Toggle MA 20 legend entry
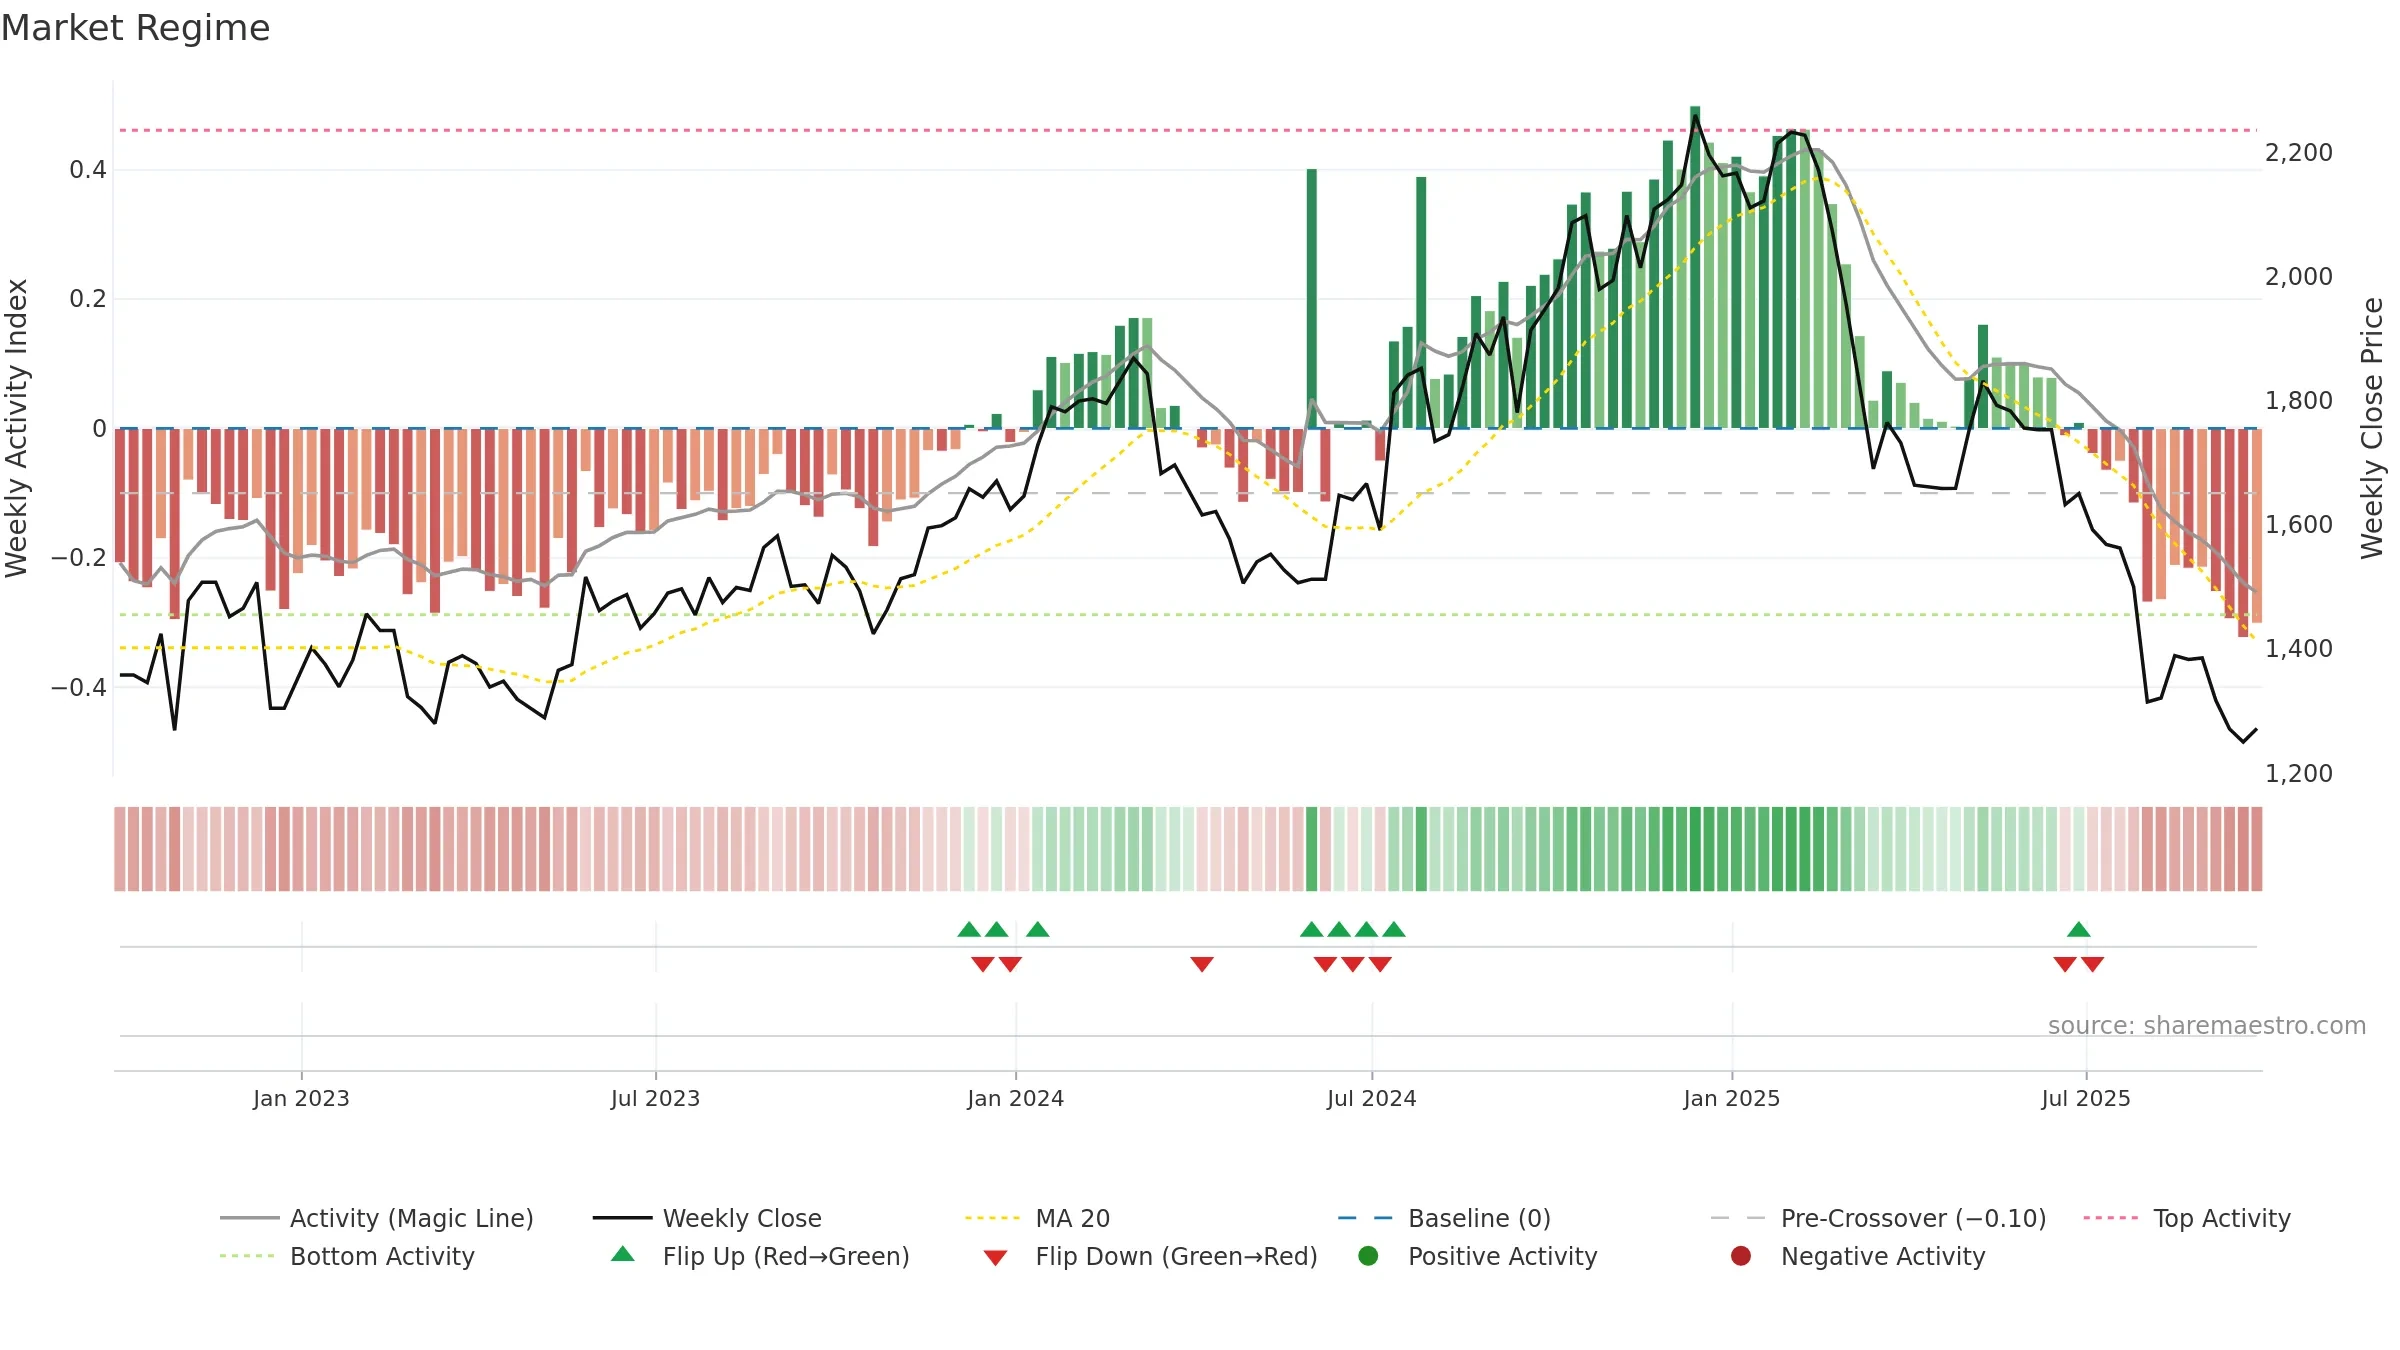2400x1350 pixels. coord(1037,1218)
